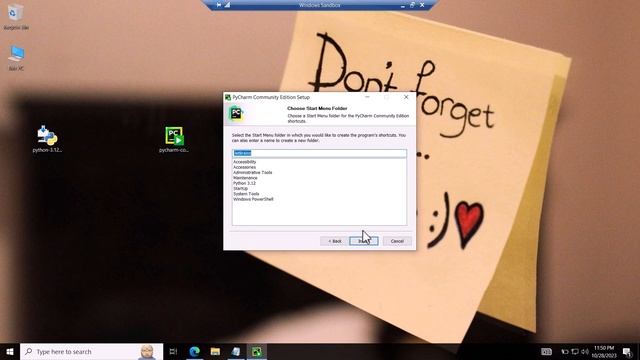640x360 pixels.
Task: Launch Microsoft Edge from the taskbar
Action: [195, 351]
